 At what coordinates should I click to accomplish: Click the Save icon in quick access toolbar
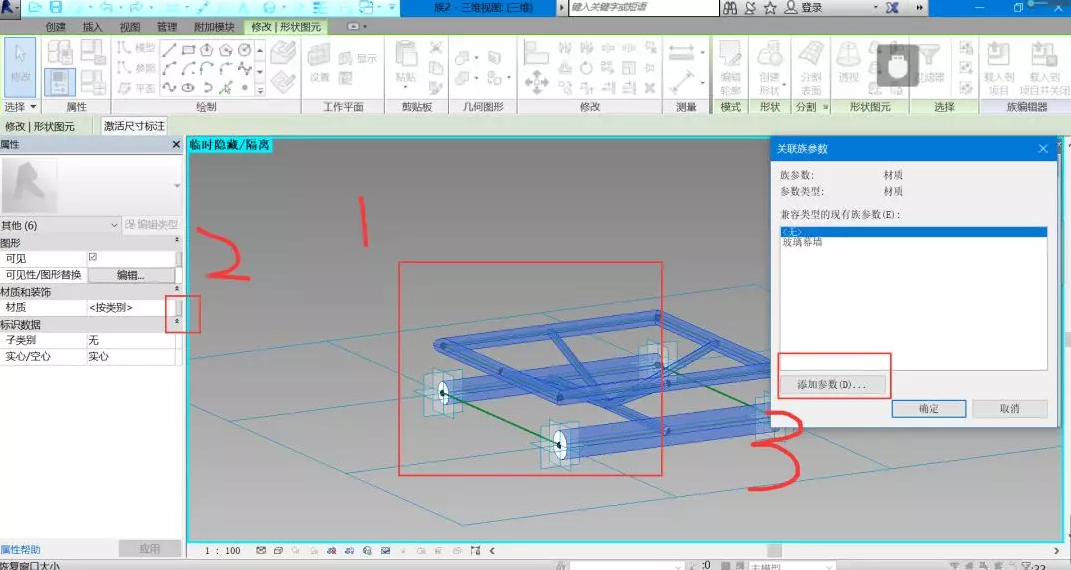(x=58, y=7)
